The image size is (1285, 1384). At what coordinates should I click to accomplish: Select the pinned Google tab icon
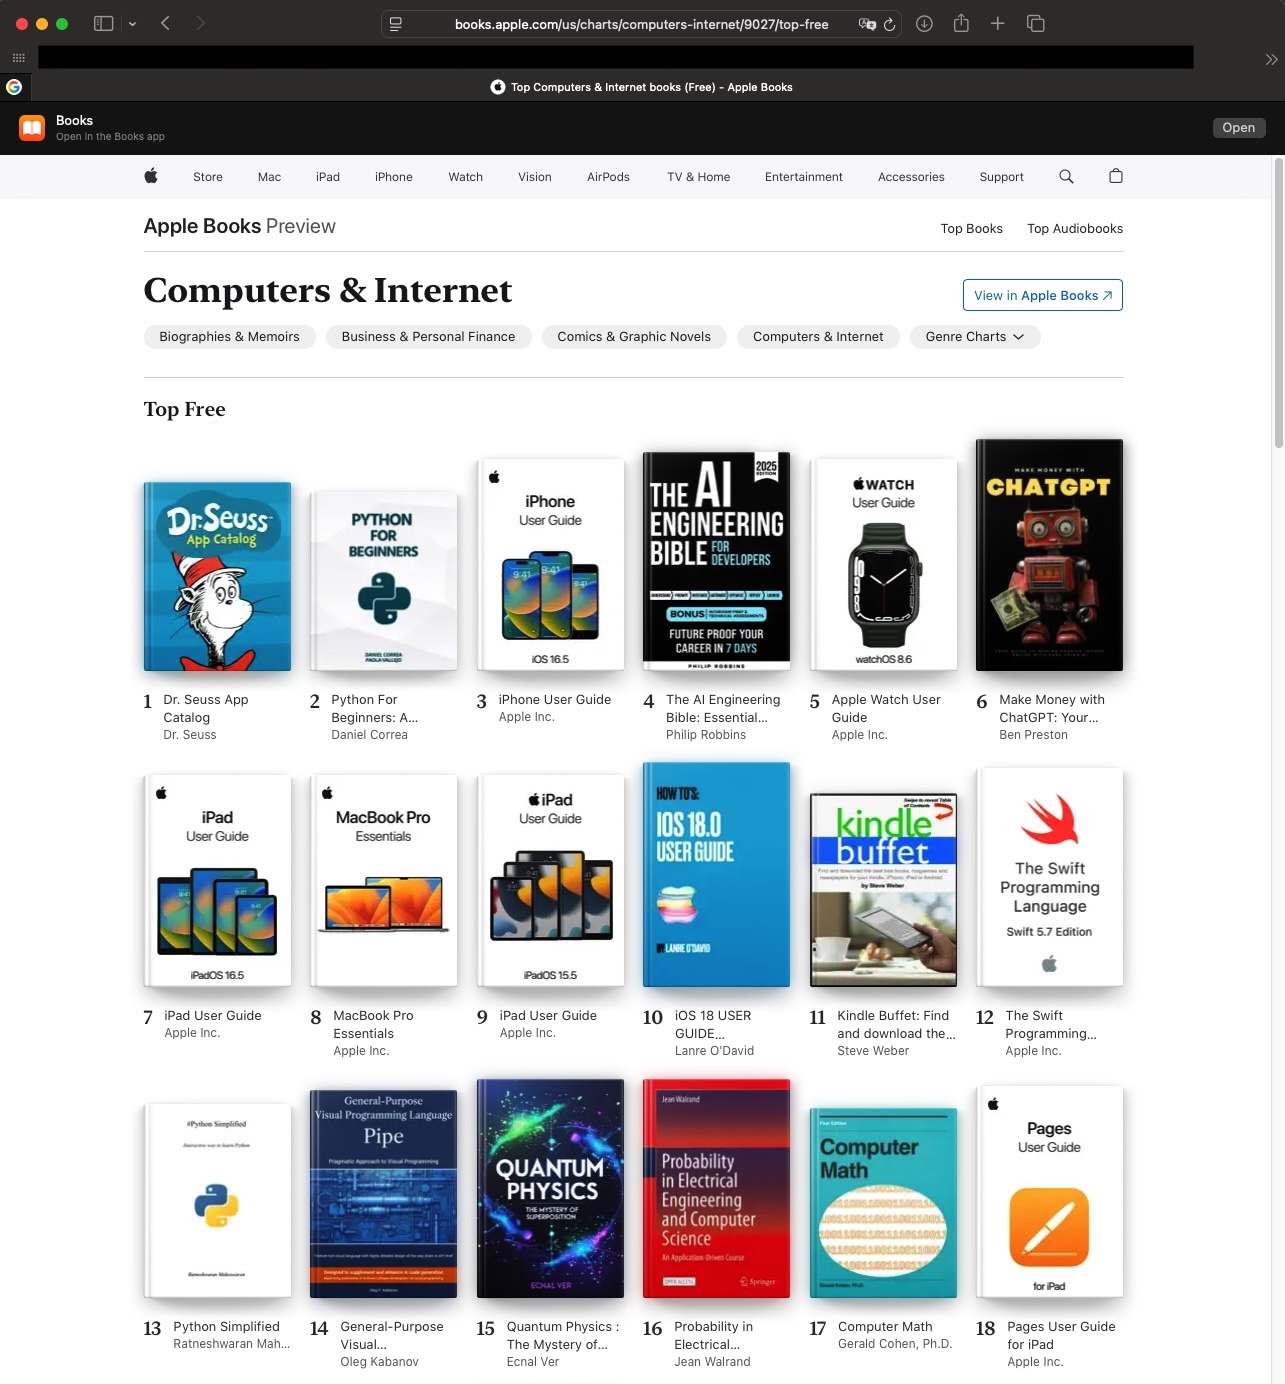14,87
